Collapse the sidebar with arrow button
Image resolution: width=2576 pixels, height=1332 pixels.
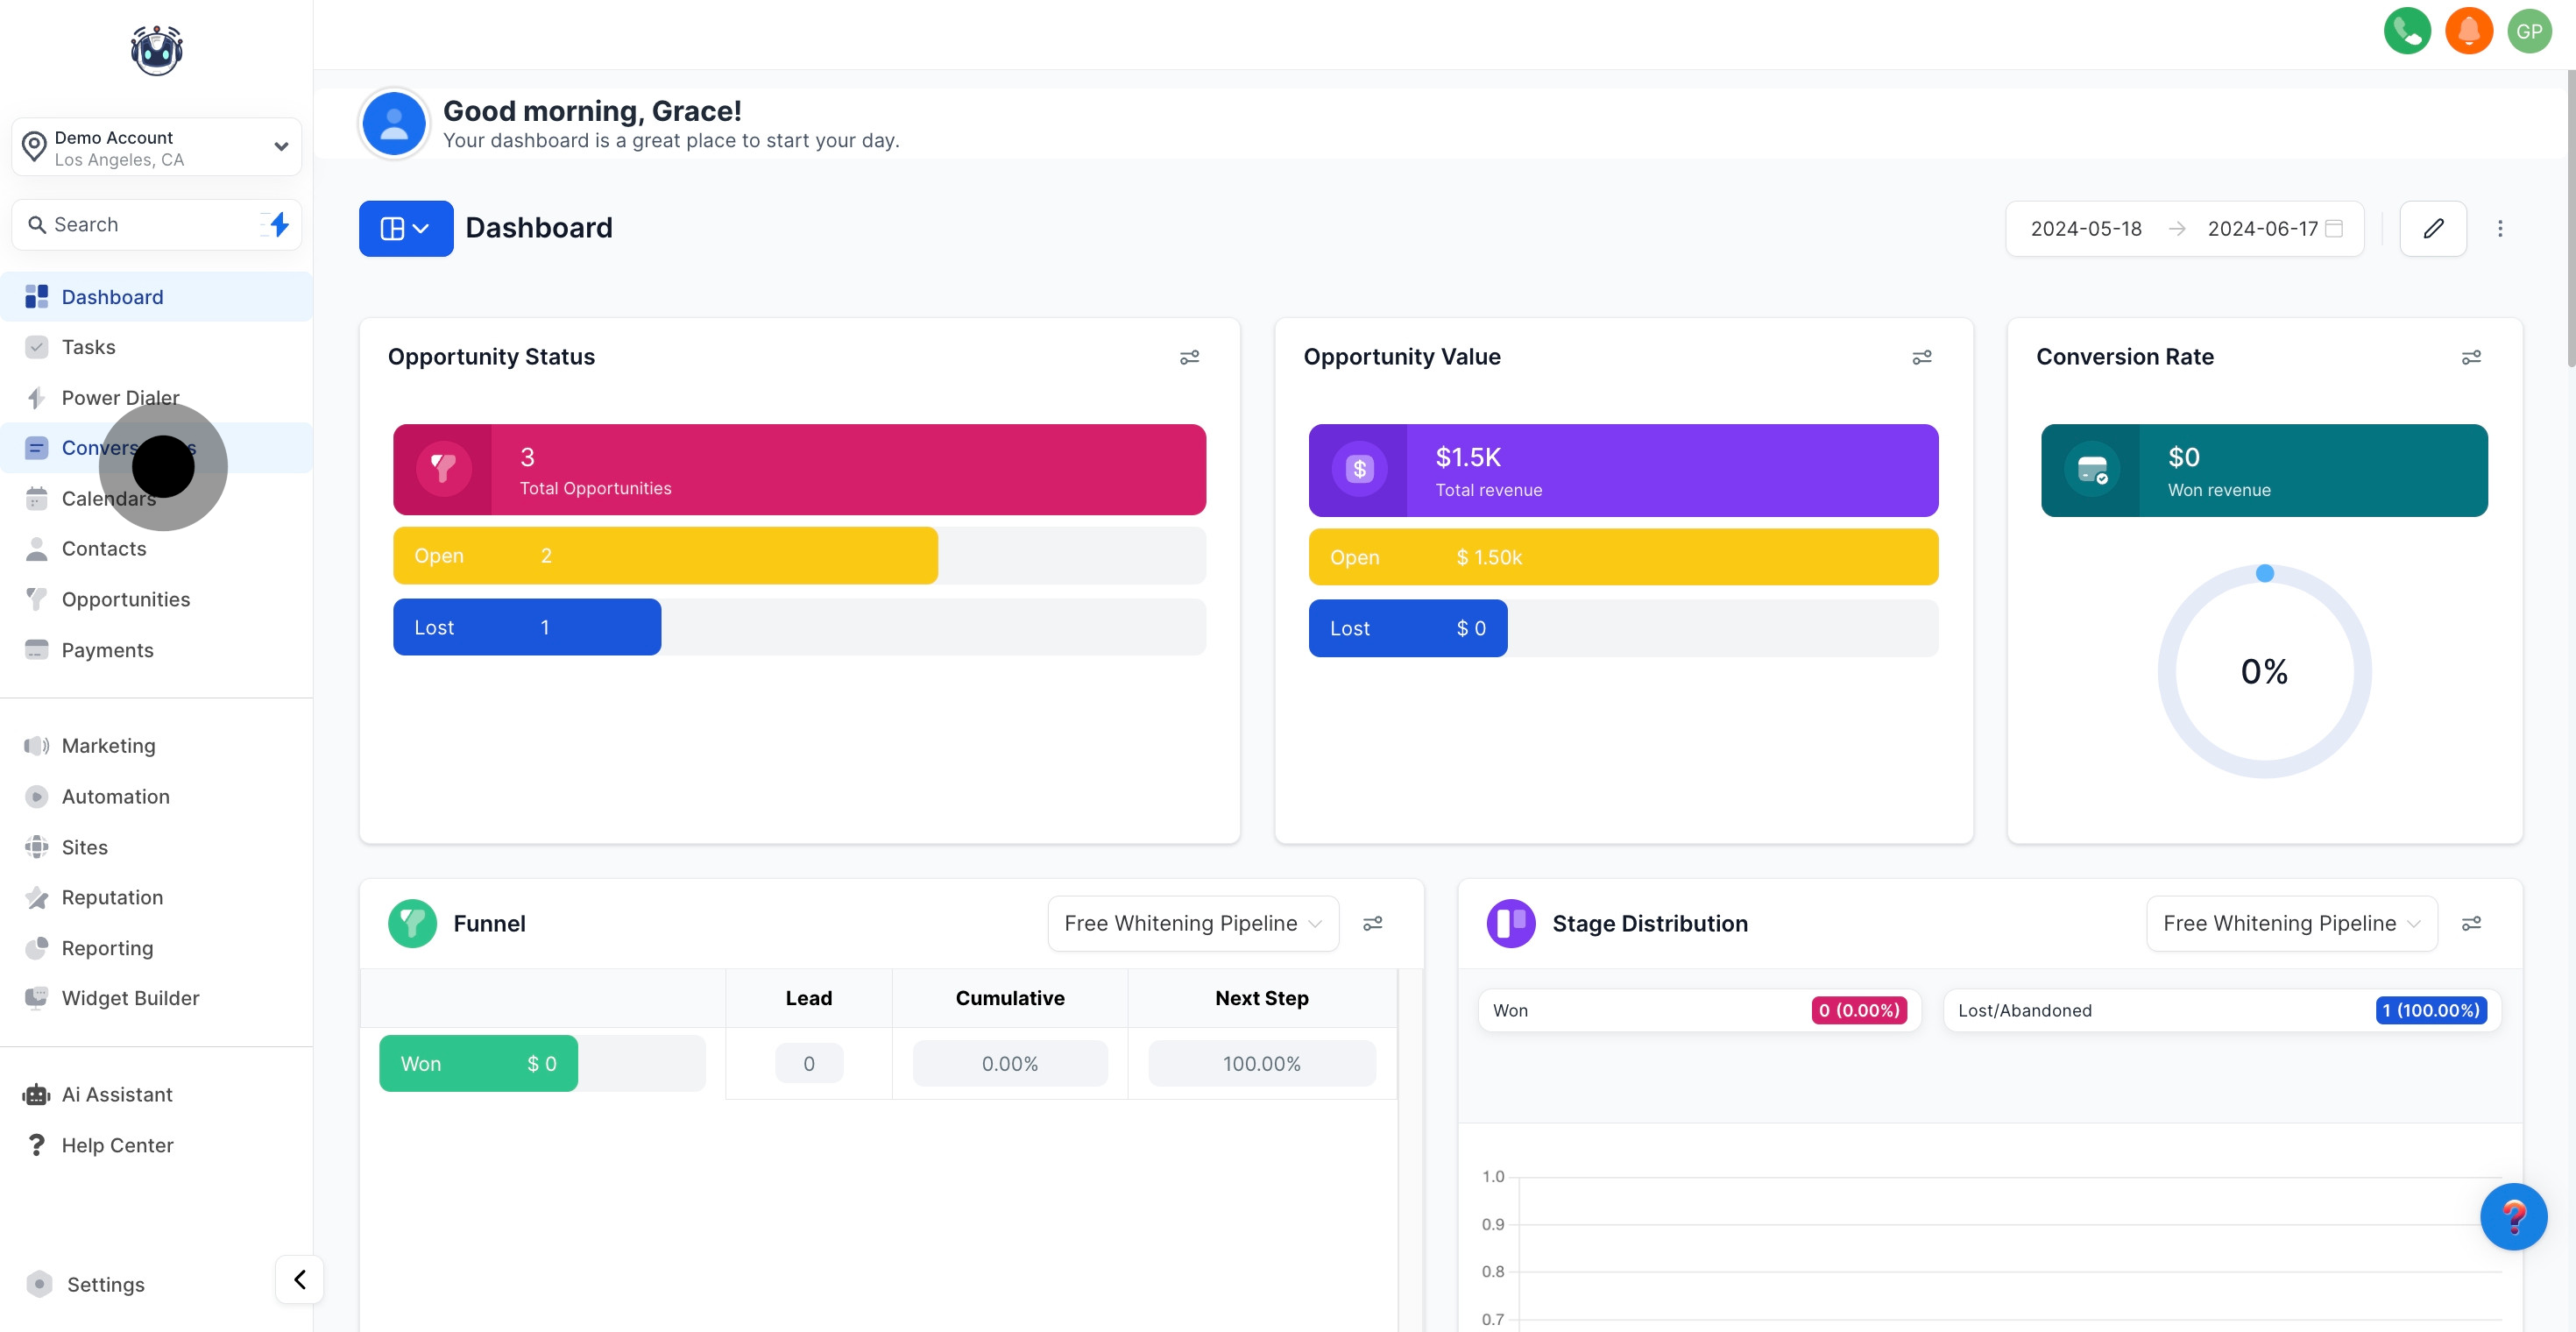point(299,1279)
